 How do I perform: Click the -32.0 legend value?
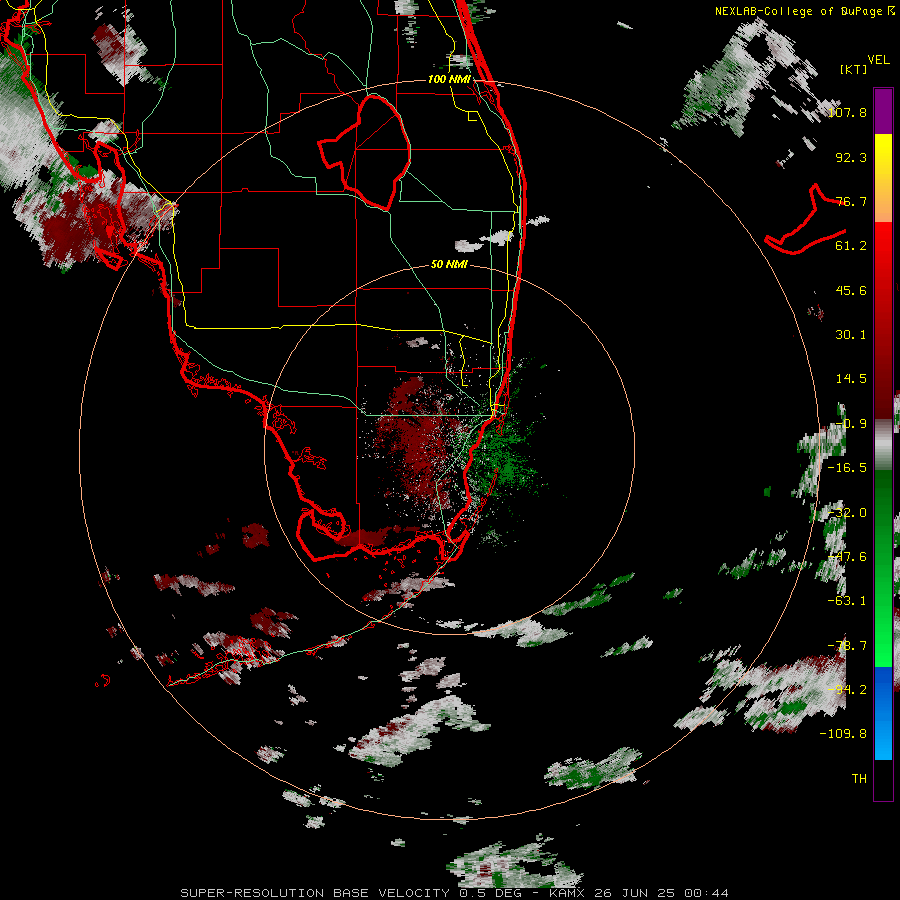pos(847,513)
